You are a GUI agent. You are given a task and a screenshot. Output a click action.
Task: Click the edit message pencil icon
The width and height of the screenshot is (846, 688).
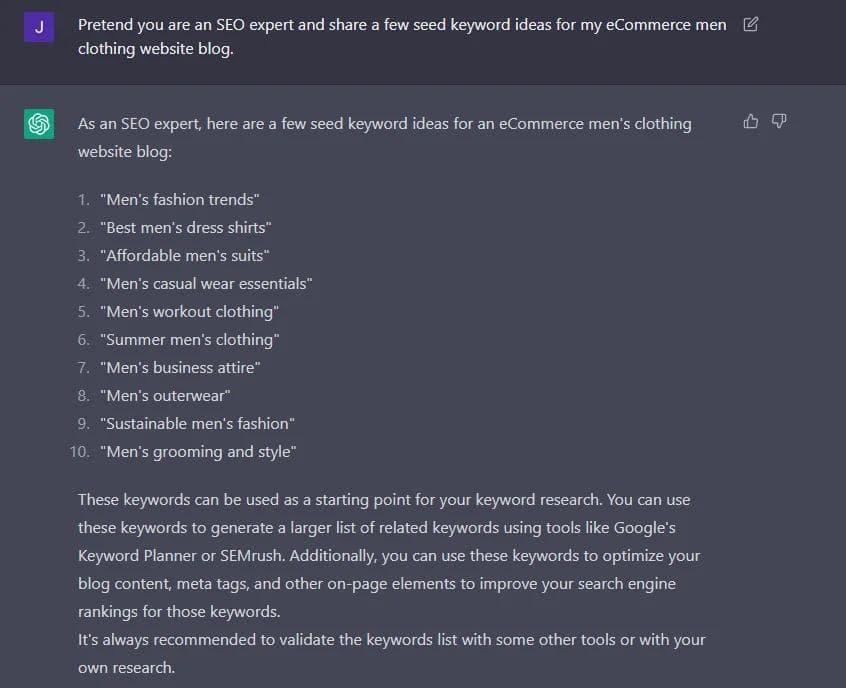point(751,24)
